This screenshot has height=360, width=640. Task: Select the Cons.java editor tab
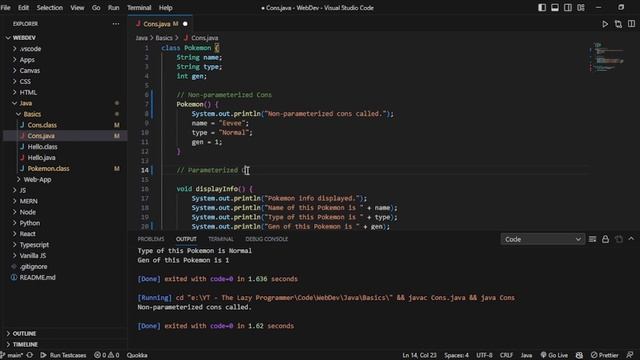click(x=160, y=24)
